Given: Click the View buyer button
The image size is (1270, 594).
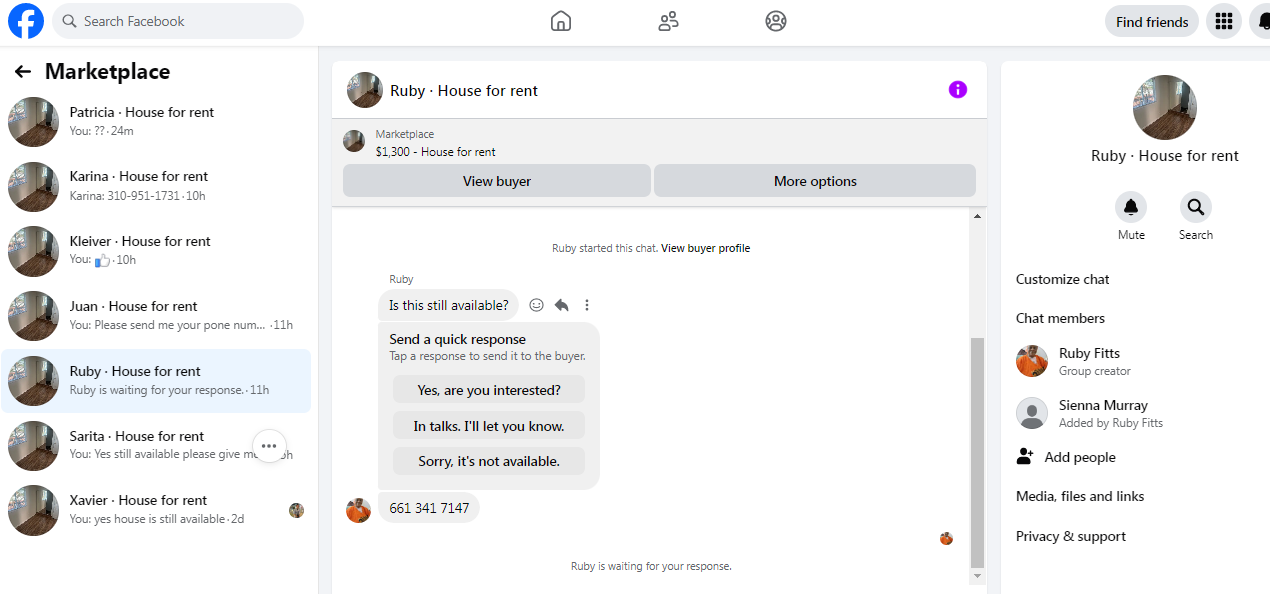Looking at the screenshot, I should coord(497,181).
